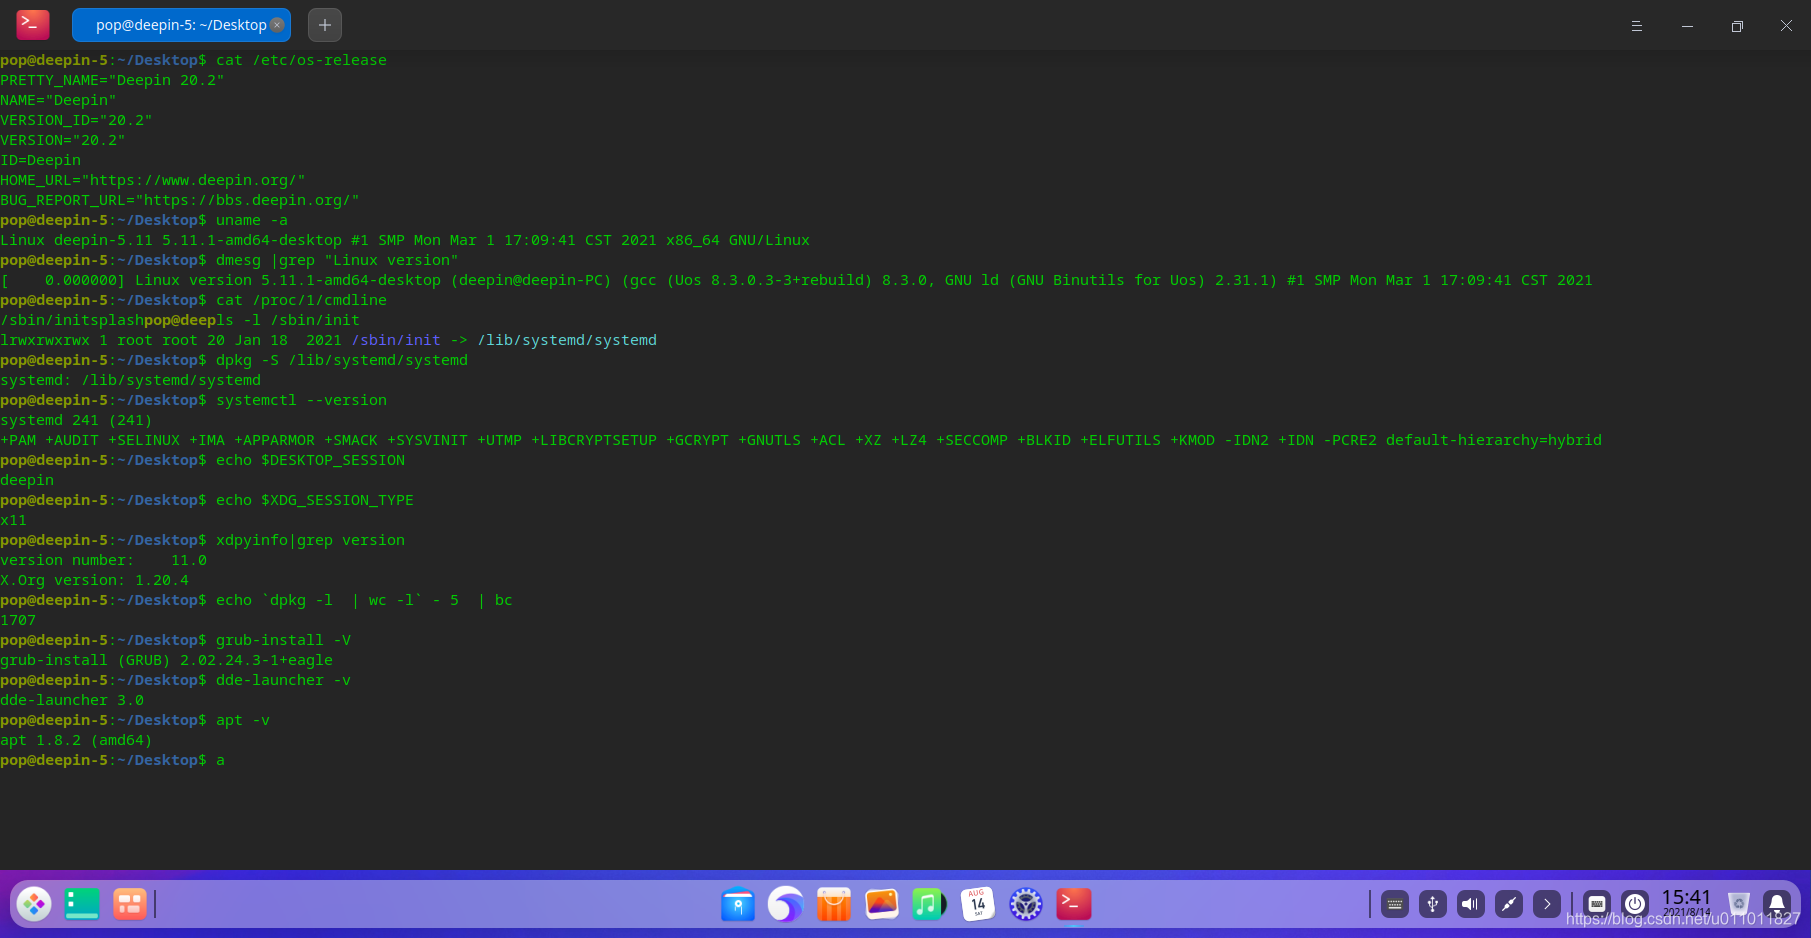Launch the File Manager from the dock

(x=738, y=904)
